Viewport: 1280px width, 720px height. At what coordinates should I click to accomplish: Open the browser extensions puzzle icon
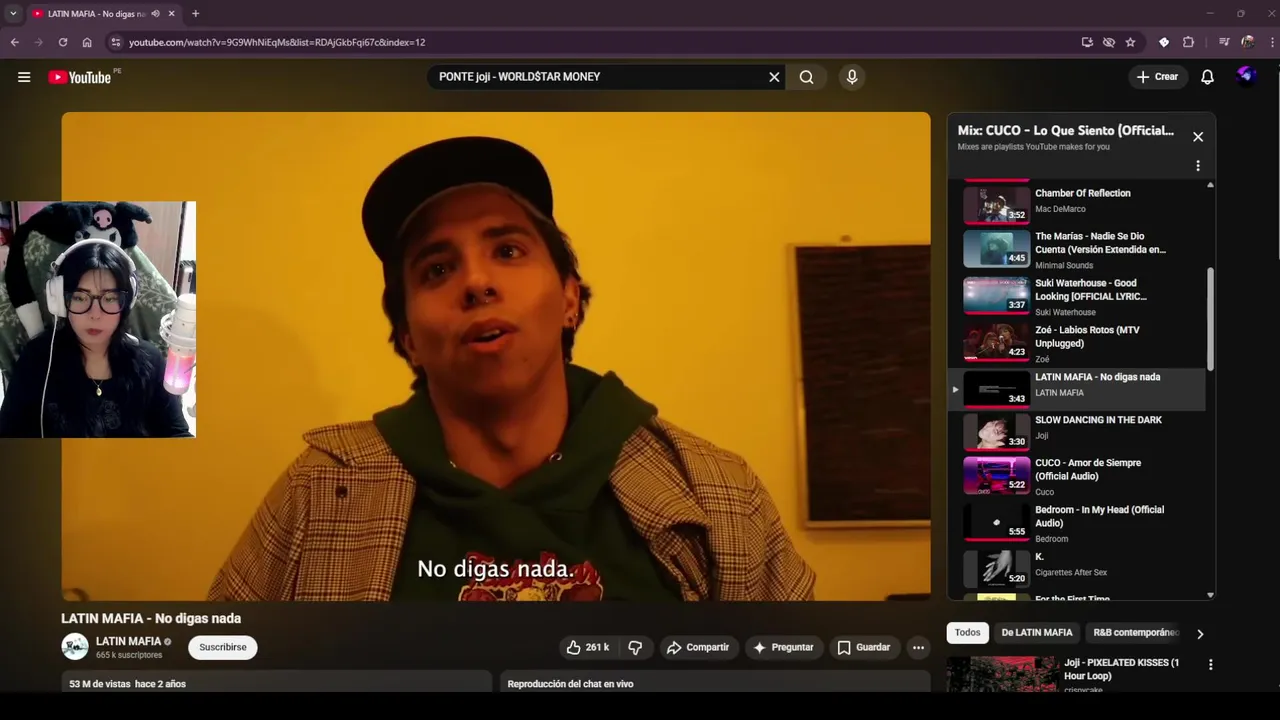[1188, 42]
